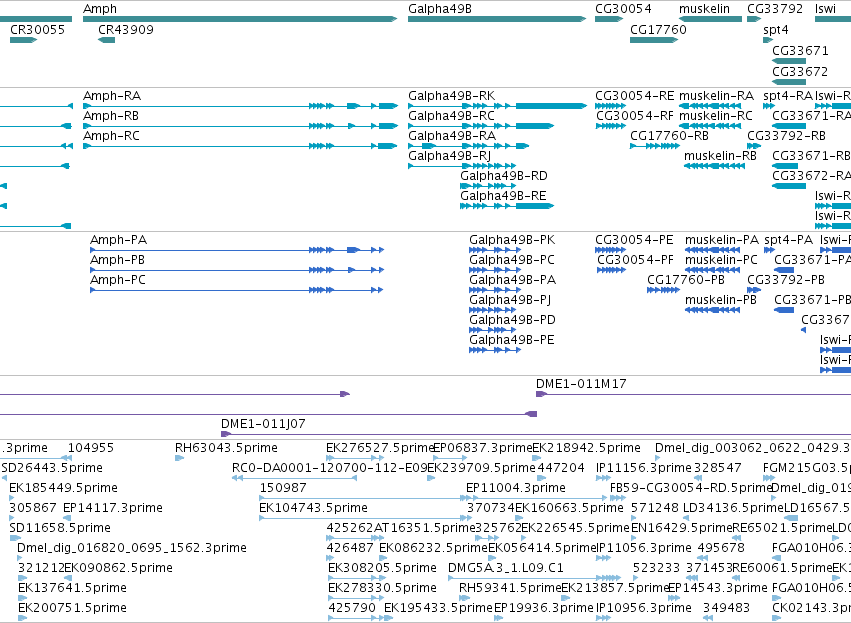This screenshot has width=851, height=623.
Task: Select the Galpha49B-PD protein feature
Action: 493,330
